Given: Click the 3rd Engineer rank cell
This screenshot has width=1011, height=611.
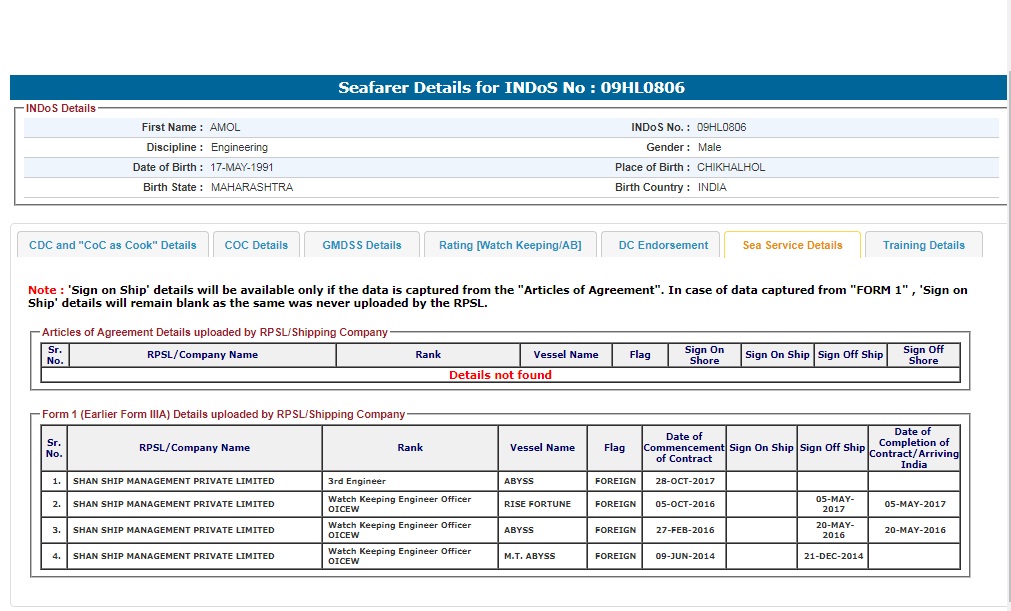Looking at the screenshot, I should pyautogui.click(x=357, y=482).
